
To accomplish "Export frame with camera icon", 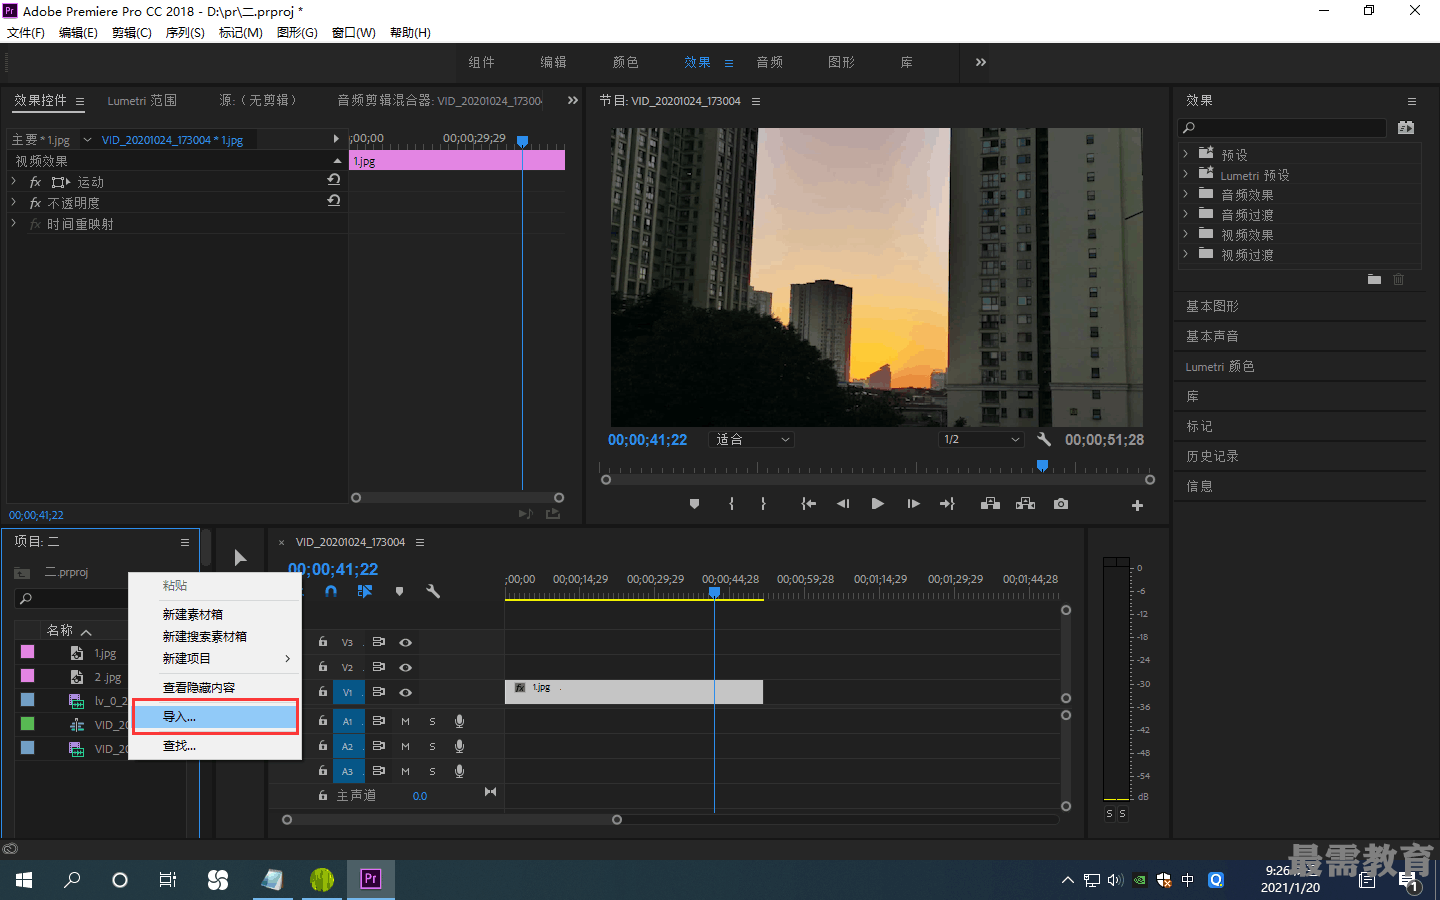I will [1061, 504].
